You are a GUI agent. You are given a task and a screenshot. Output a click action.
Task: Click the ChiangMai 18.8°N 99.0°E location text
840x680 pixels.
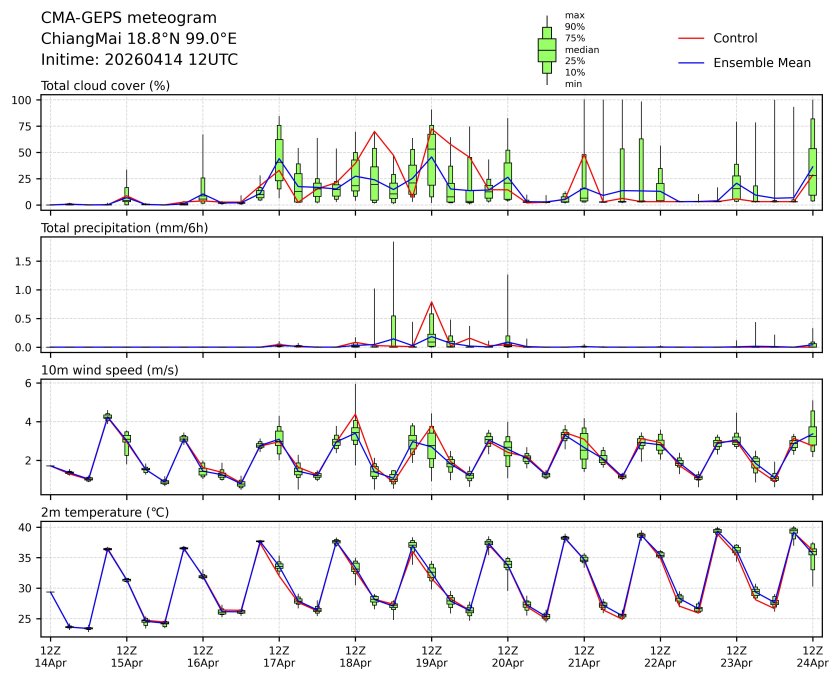tap(139, 39)
